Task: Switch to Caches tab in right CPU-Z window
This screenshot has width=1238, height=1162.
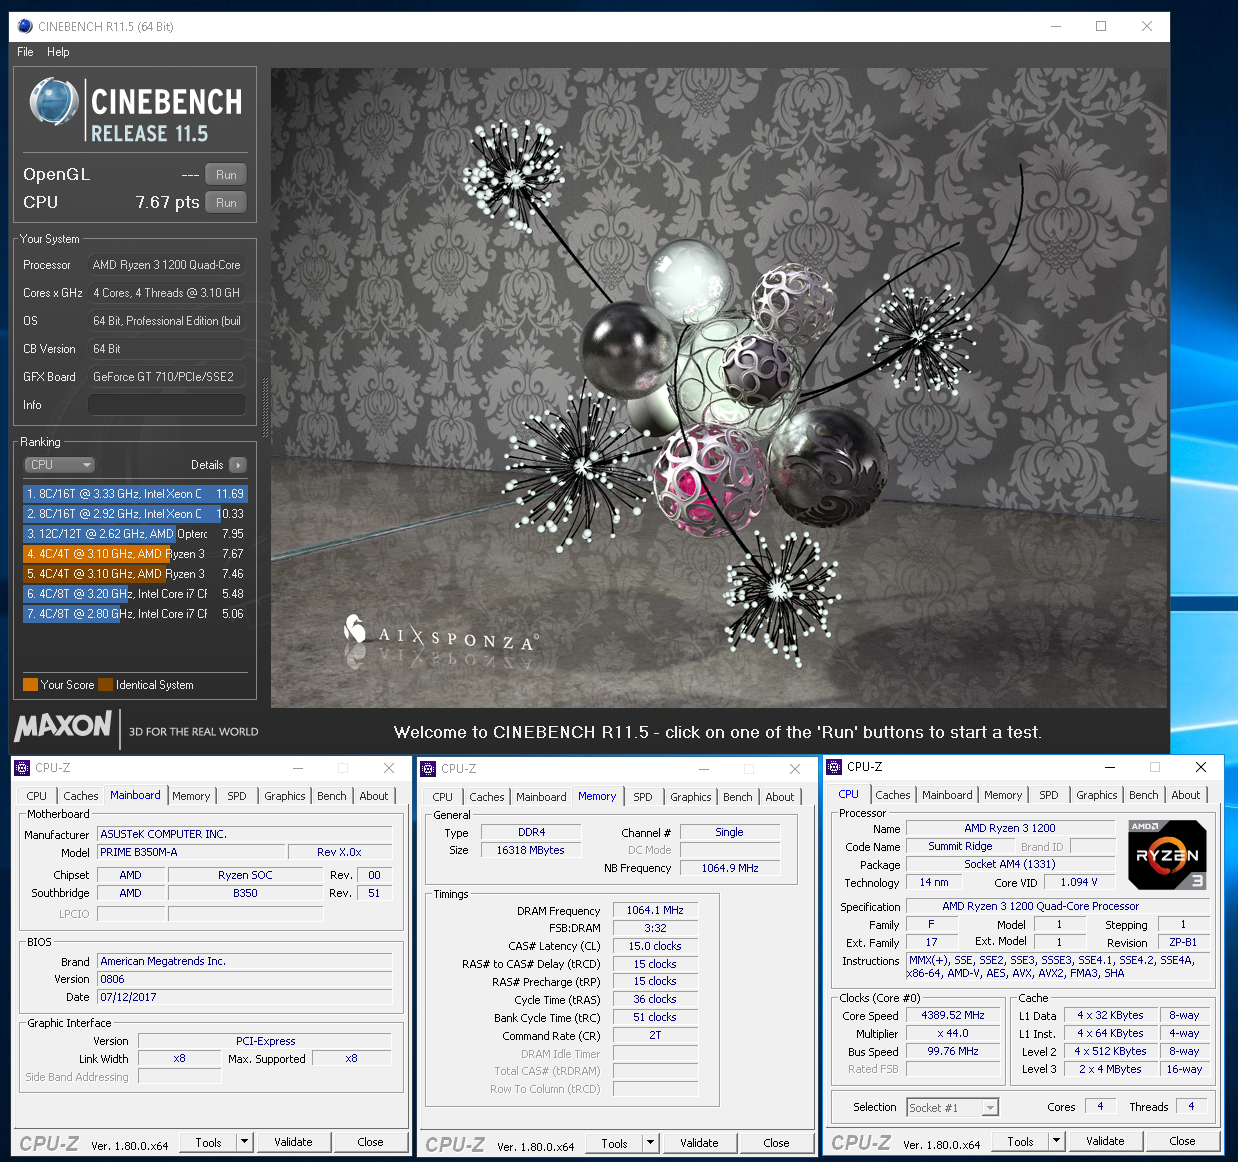Action: (x=893, y=795)
